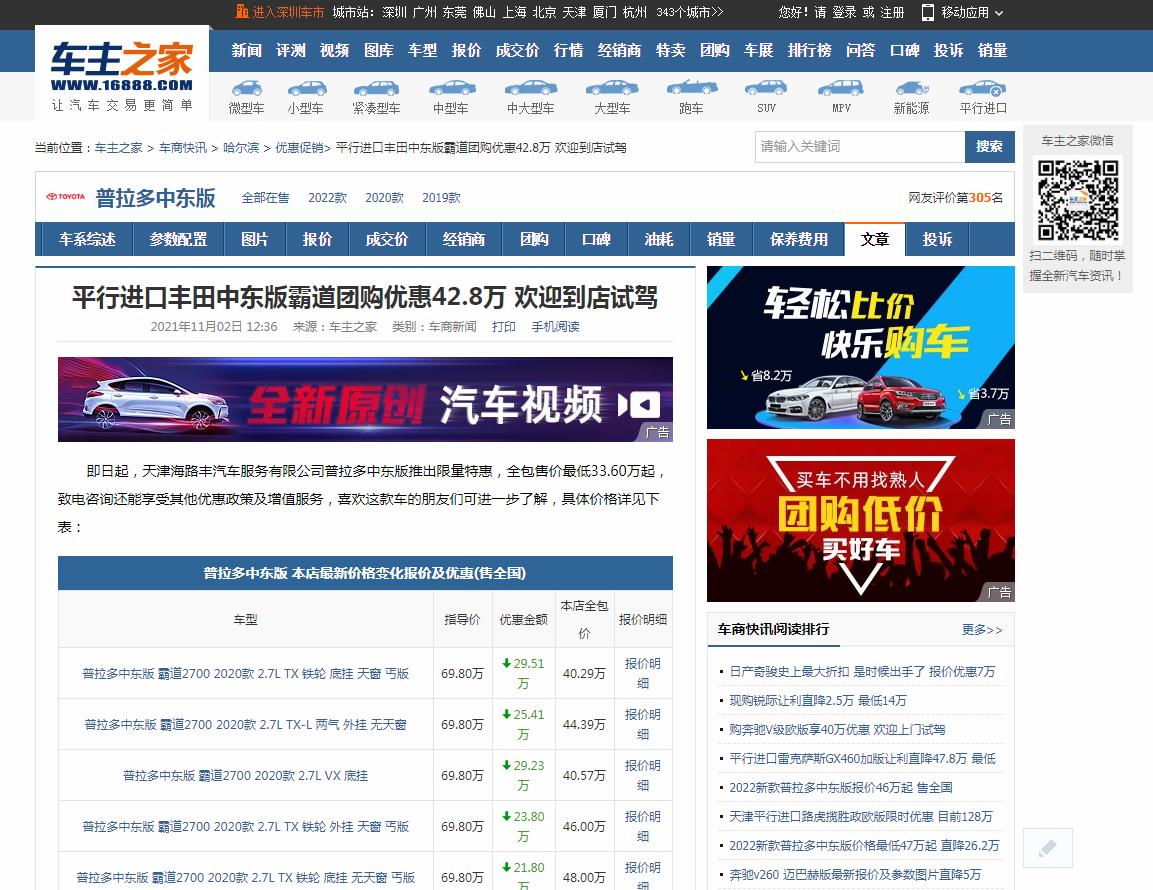Click 普拉多中东版 series title
Viewport: 1153px width, 890px height.
(155, 198)
